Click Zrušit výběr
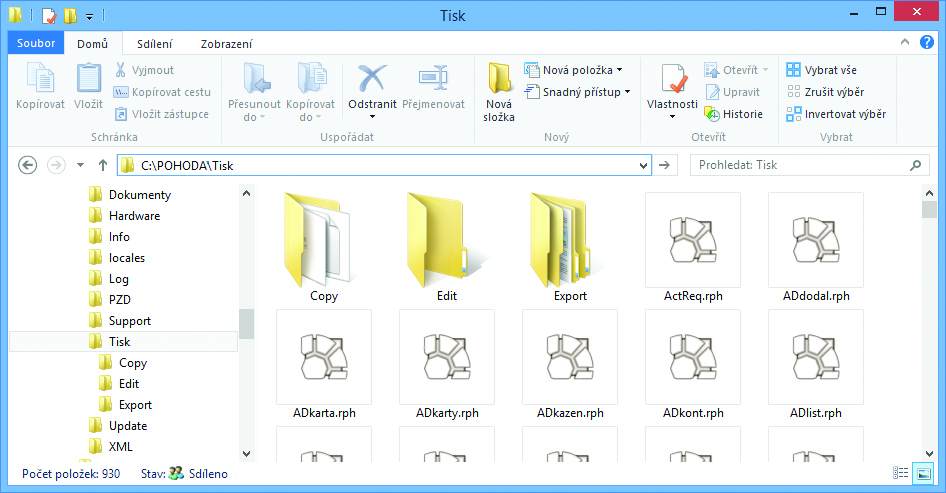The height and width of the screenshot is (493, 946). pyautogui.click(x=825, y=92)
